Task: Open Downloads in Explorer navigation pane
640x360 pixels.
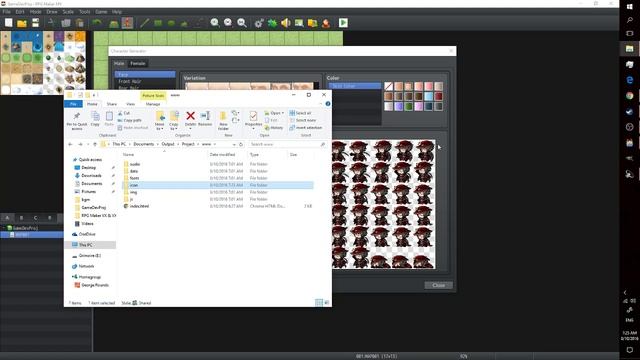Action: (x=91, y=176)
